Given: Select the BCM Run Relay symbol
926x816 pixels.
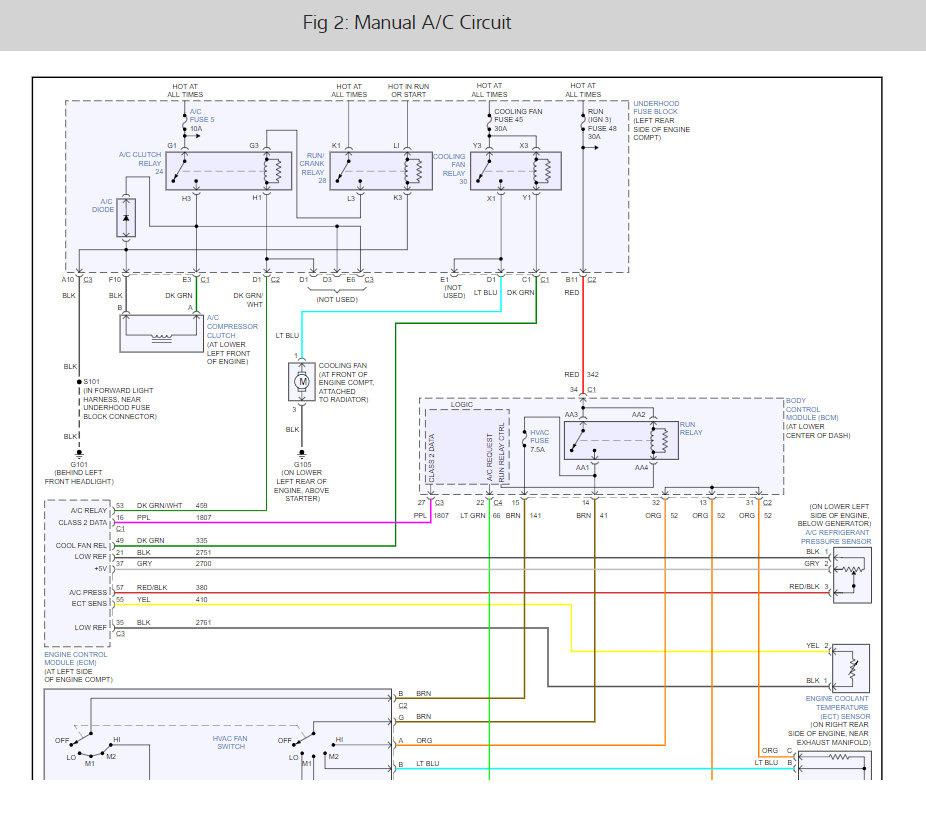Looking at the screenshot, I should click(x=620, y=439).
